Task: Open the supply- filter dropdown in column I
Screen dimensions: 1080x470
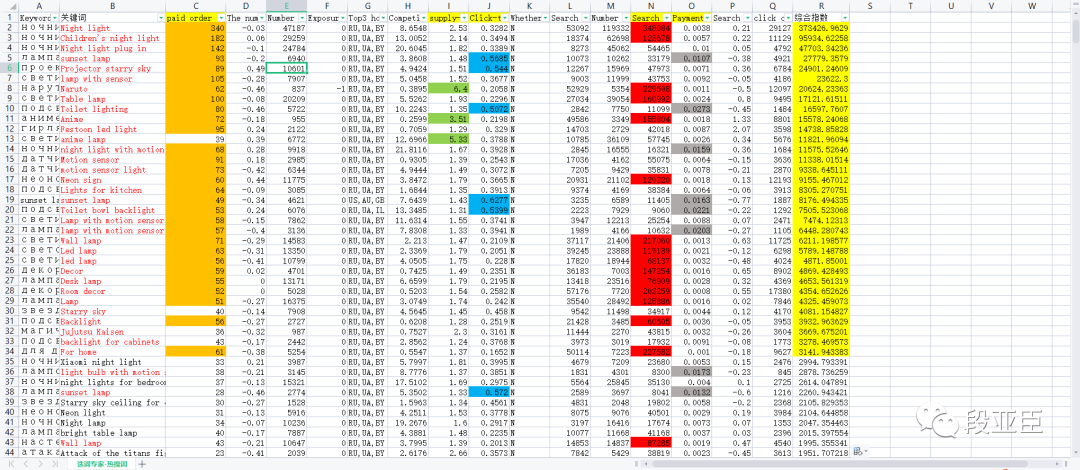Action: (464, 18)
